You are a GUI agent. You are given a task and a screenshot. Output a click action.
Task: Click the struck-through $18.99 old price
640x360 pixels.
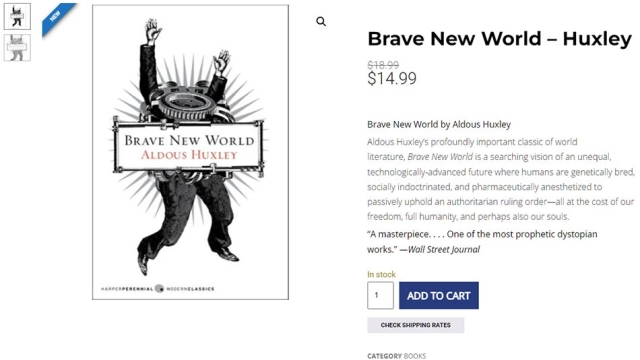[x=383, y=65]
